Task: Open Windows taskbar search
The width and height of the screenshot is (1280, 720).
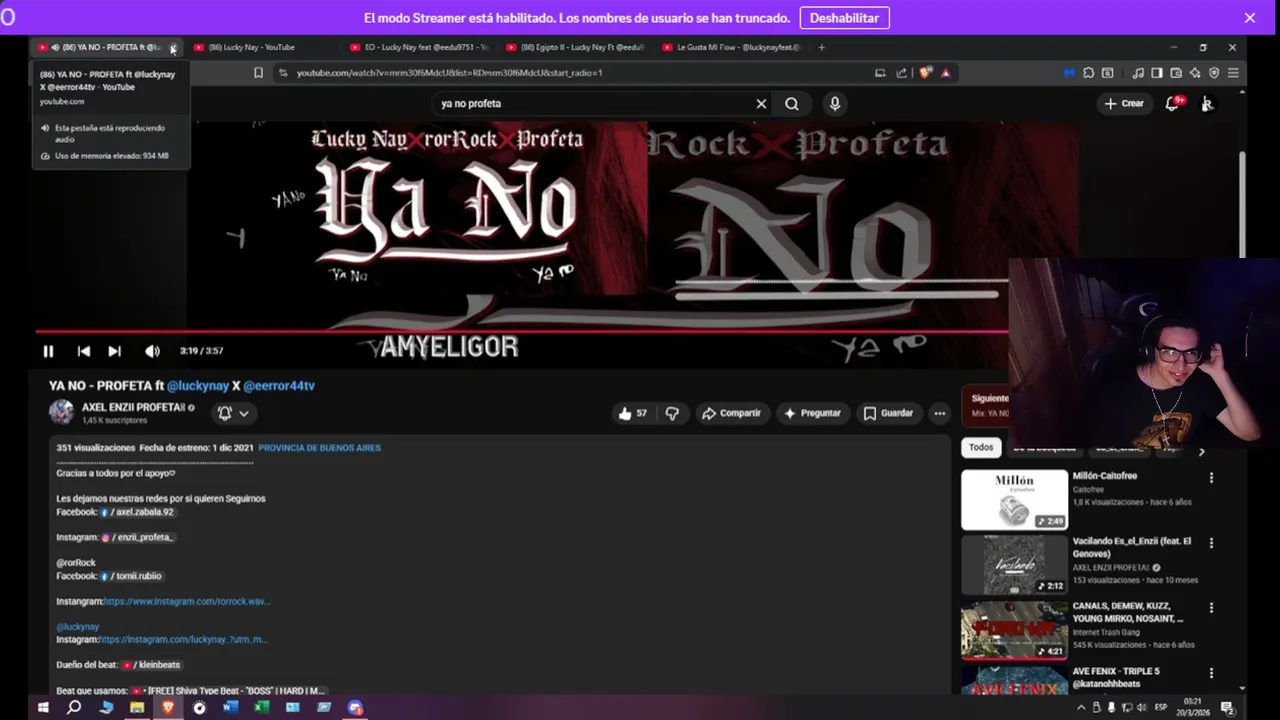Action: 74,707
